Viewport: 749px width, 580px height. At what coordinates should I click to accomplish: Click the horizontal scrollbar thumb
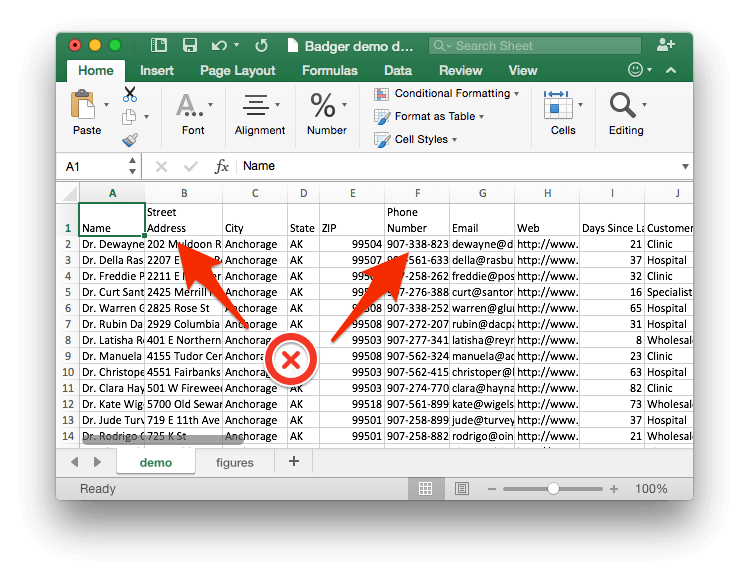(162, 440)
